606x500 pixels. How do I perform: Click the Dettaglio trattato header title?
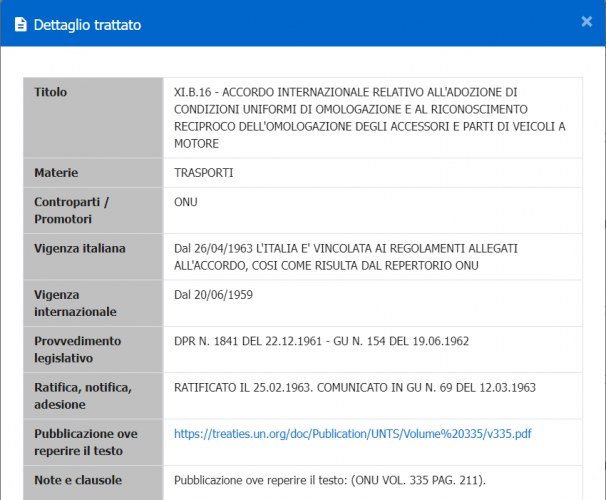coord(87,23)
